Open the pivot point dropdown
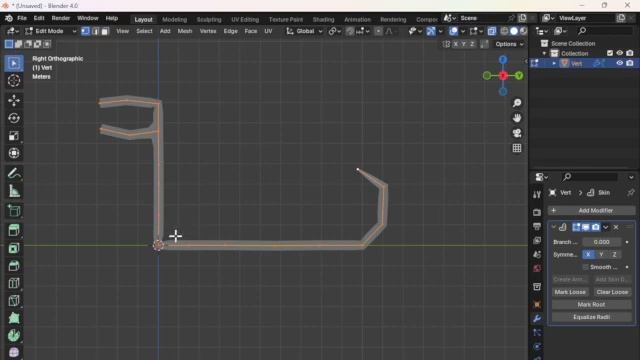The width and height of the screenshot is (640, 360). click(x=334, y=31)
